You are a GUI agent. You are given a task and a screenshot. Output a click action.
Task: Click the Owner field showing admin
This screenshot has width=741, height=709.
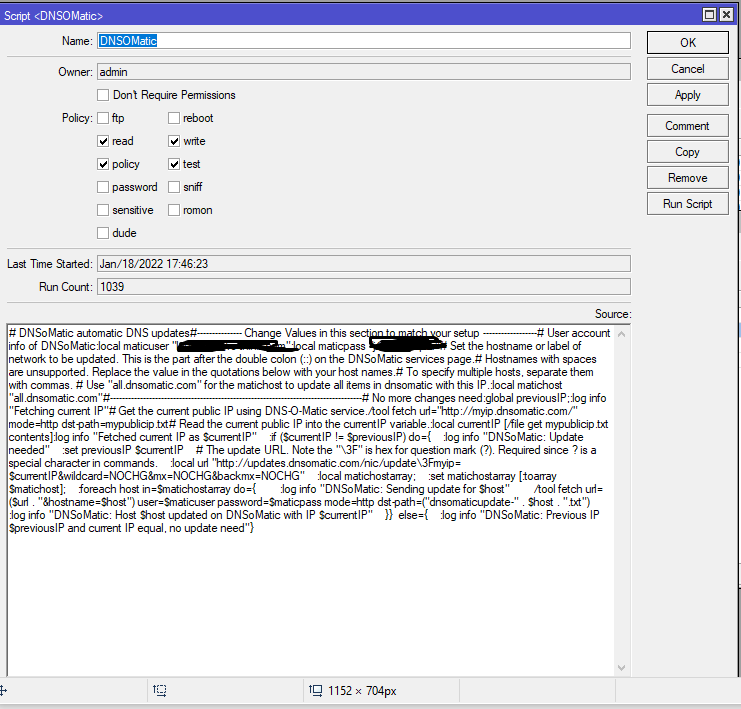(x=364, y=72)
